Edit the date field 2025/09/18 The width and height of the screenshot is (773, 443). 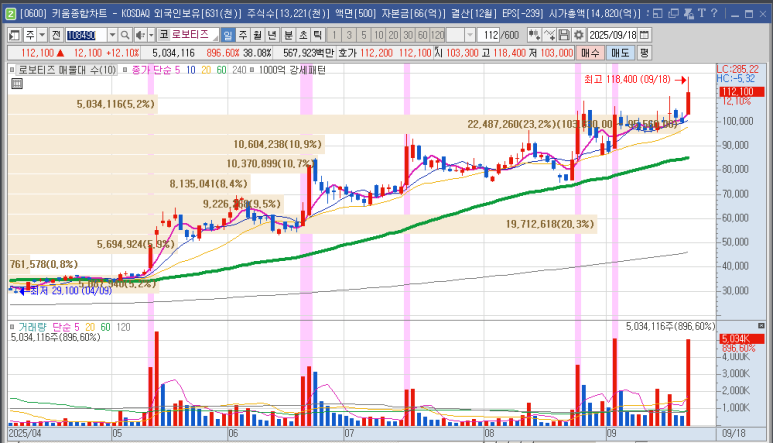pos(613,35)
